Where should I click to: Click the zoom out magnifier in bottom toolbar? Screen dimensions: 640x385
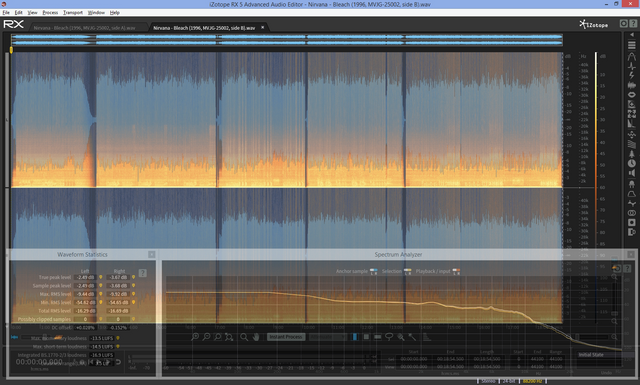[207, 337]
